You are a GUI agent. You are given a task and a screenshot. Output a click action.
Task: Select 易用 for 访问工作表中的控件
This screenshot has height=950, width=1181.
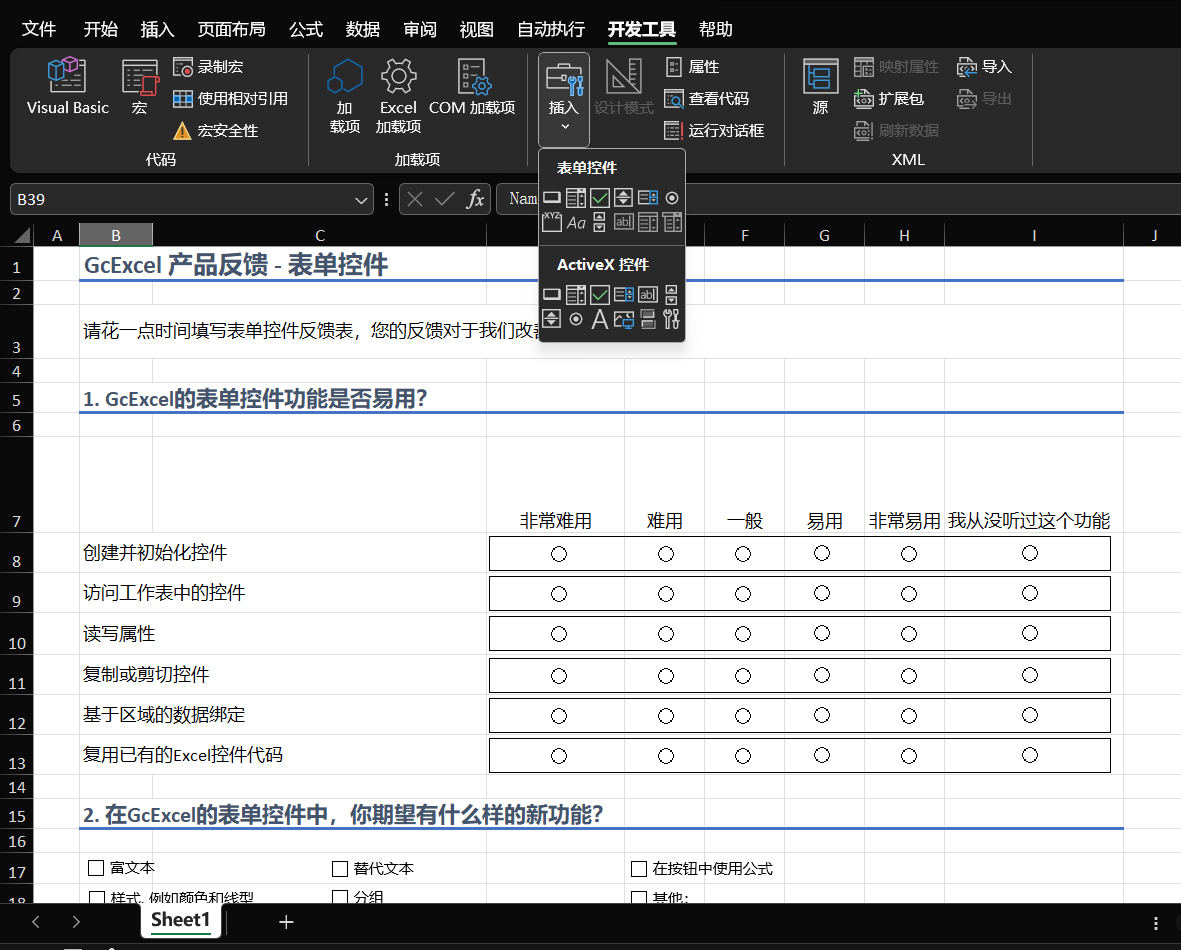pos(822,594)
